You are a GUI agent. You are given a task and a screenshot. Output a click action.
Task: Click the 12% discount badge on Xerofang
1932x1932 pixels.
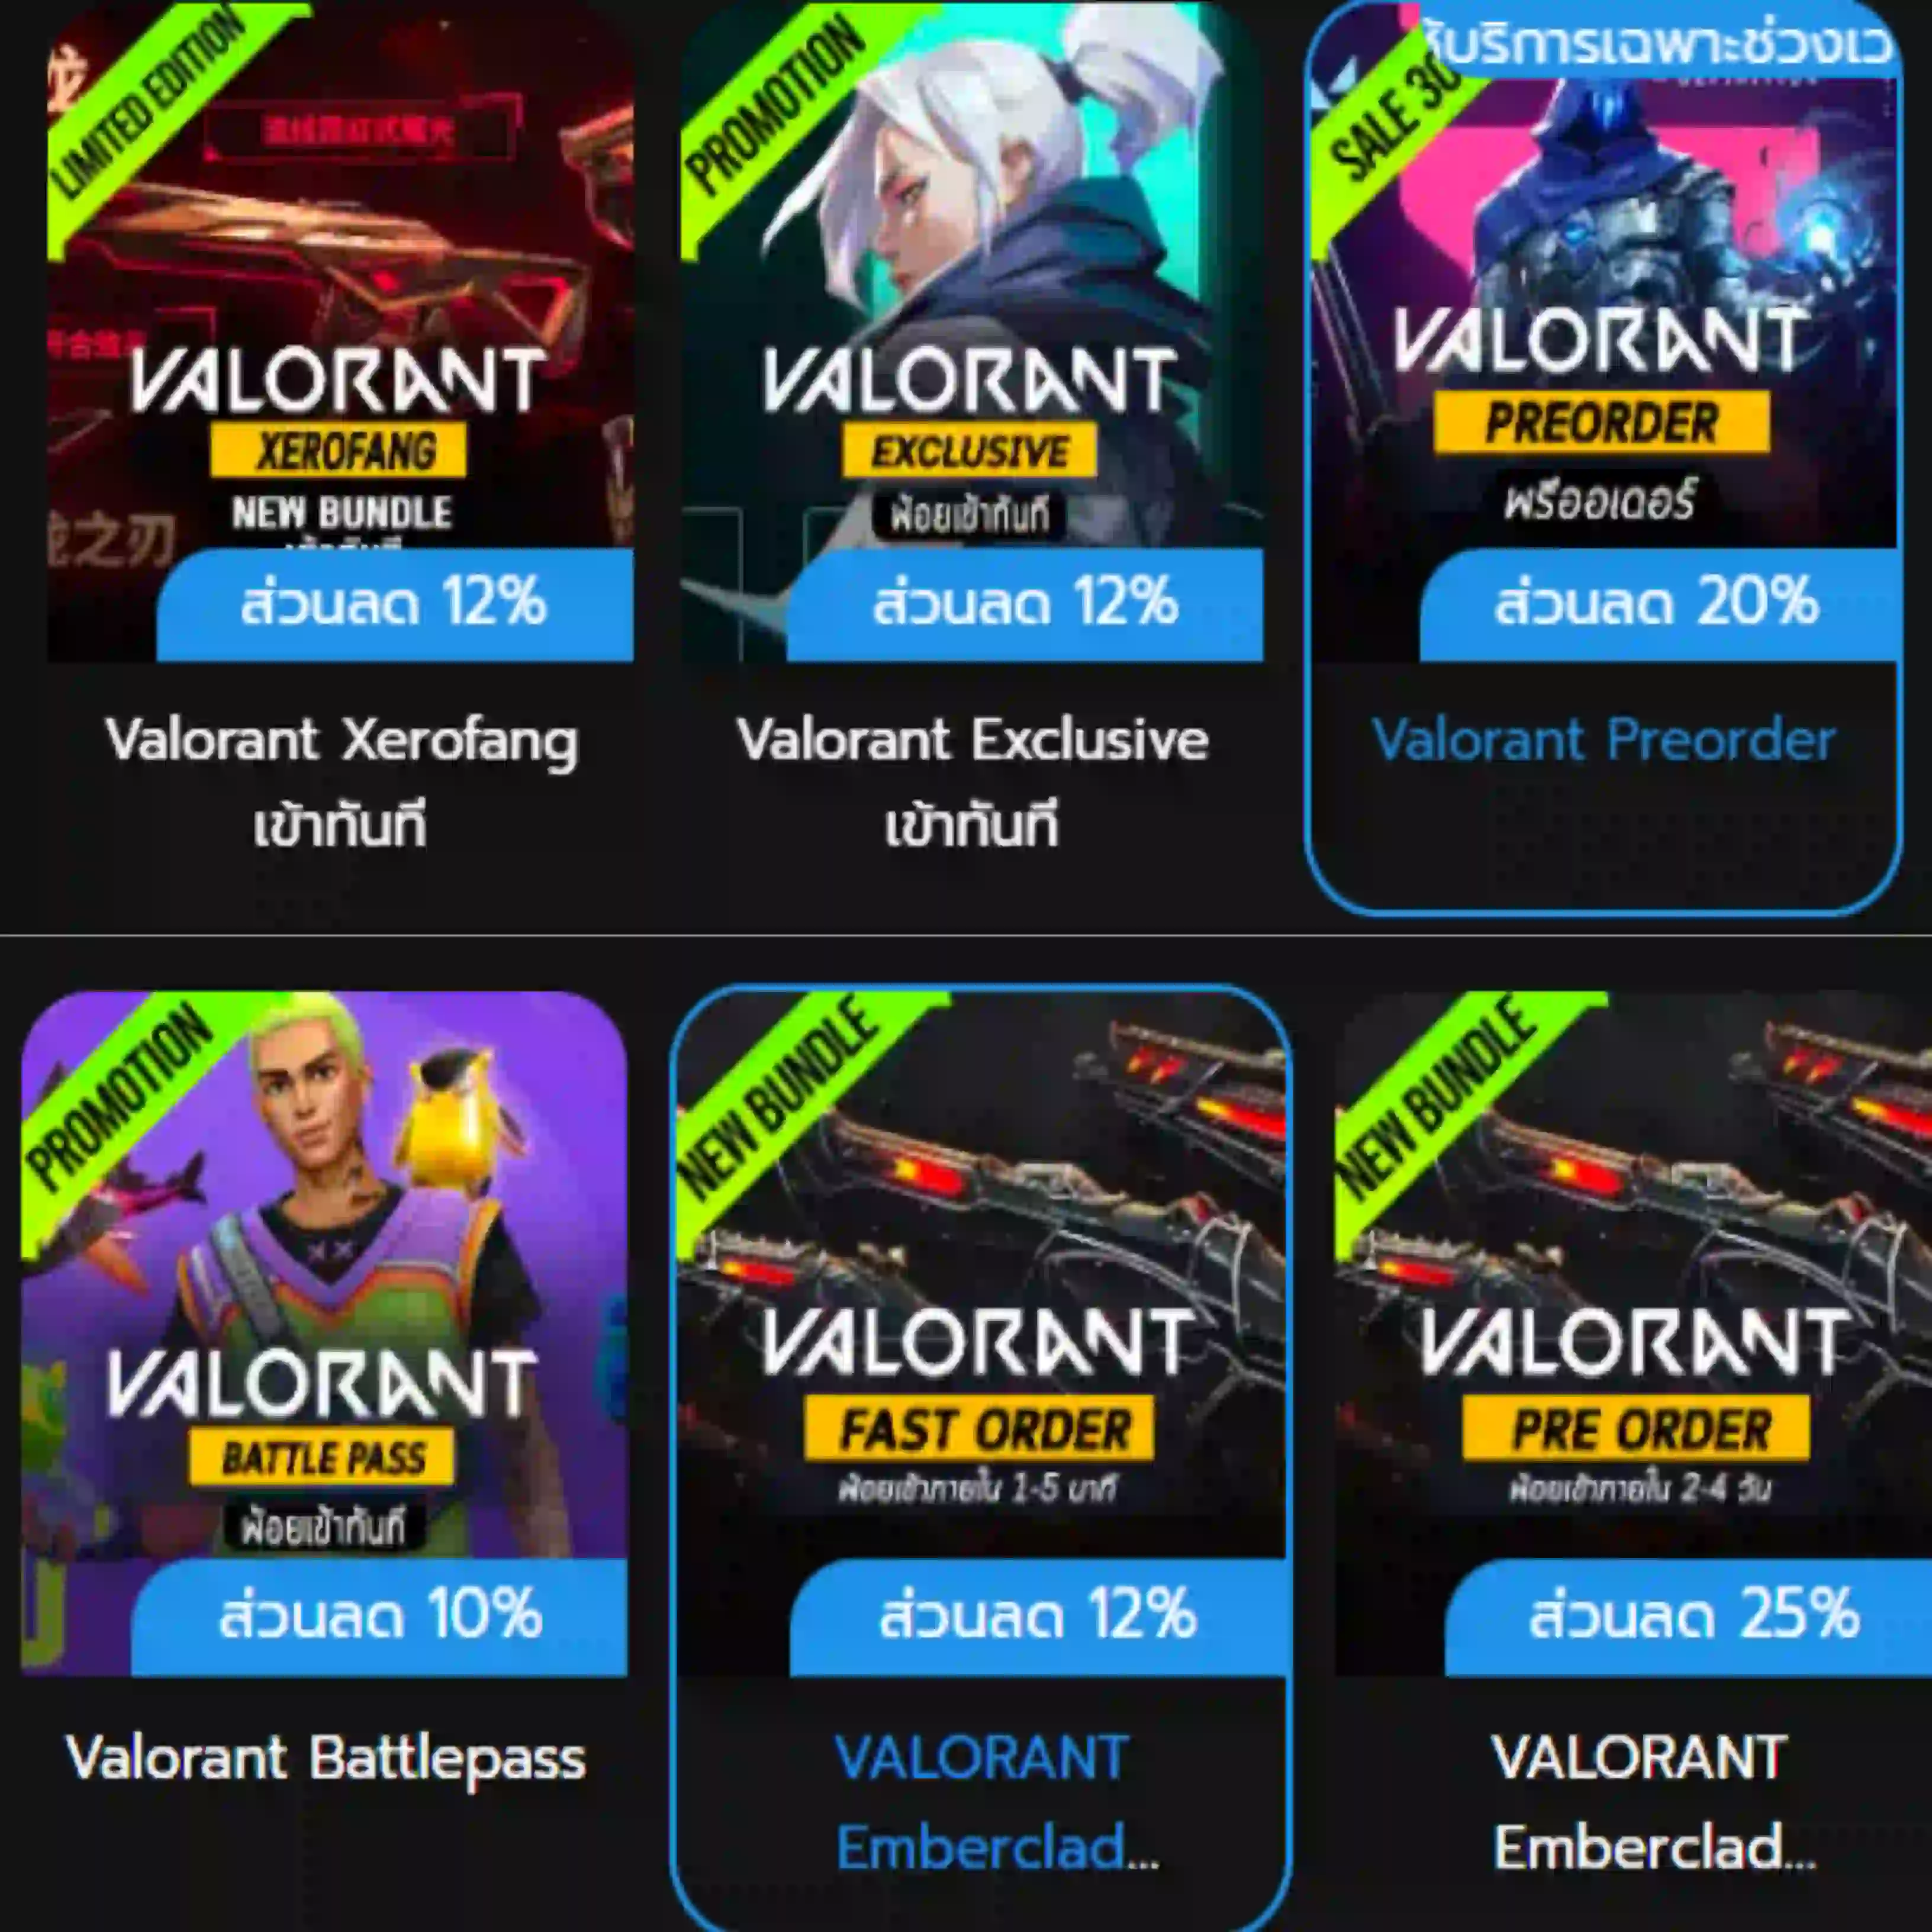(395, 604)
